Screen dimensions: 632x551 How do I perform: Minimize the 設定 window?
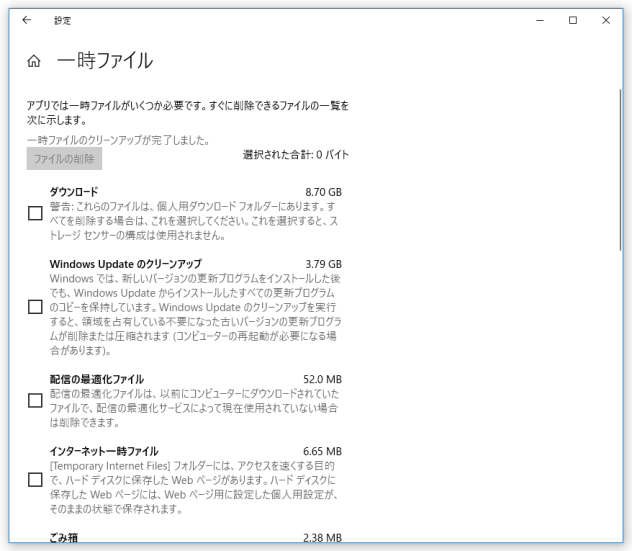540,20
